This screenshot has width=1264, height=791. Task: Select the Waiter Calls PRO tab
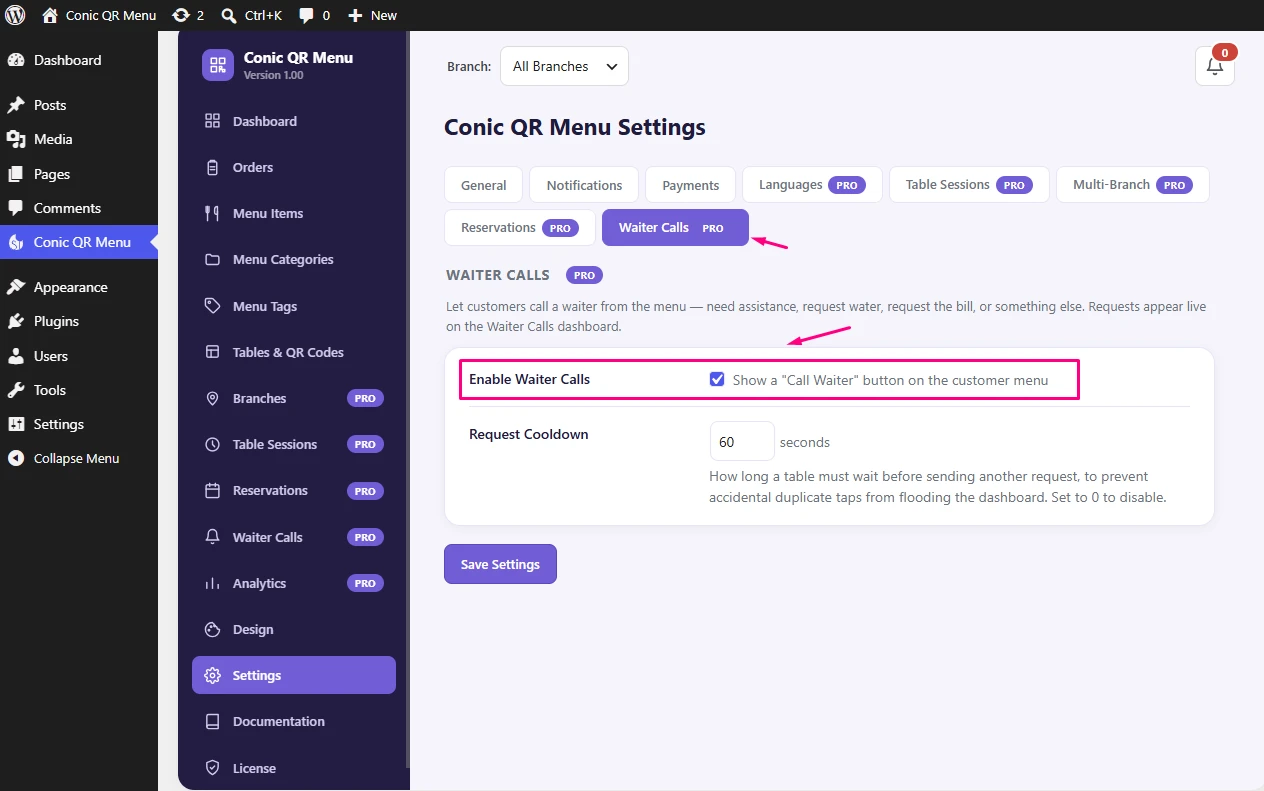click(x=675, y=227)
